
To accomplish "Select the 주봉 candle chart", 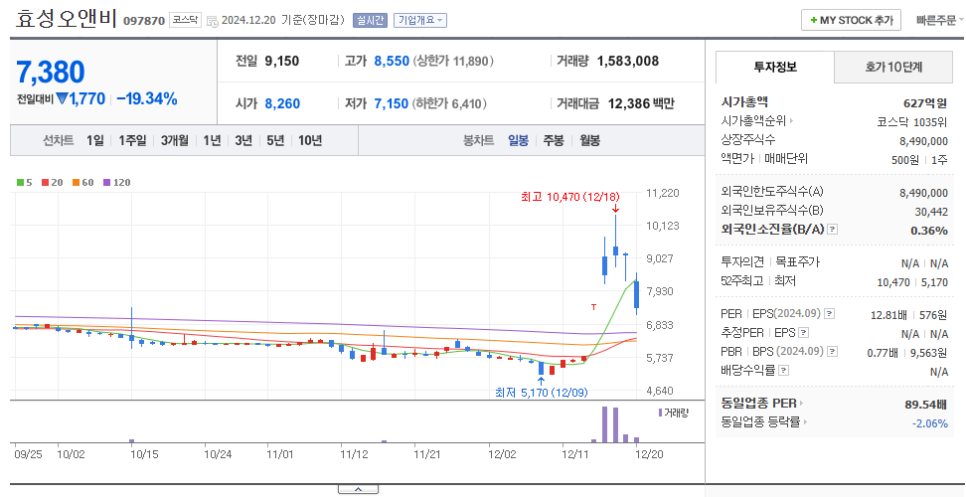I will pos(553,140).
